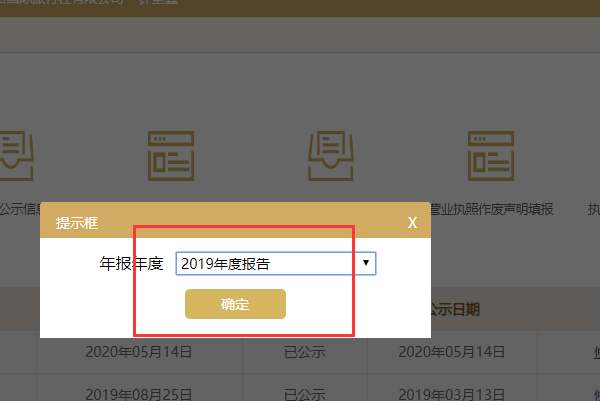Select 已公示 status in the 2020年05月14日 row
The height and width of the screenshot is (401, 600).
pos(305,352)
